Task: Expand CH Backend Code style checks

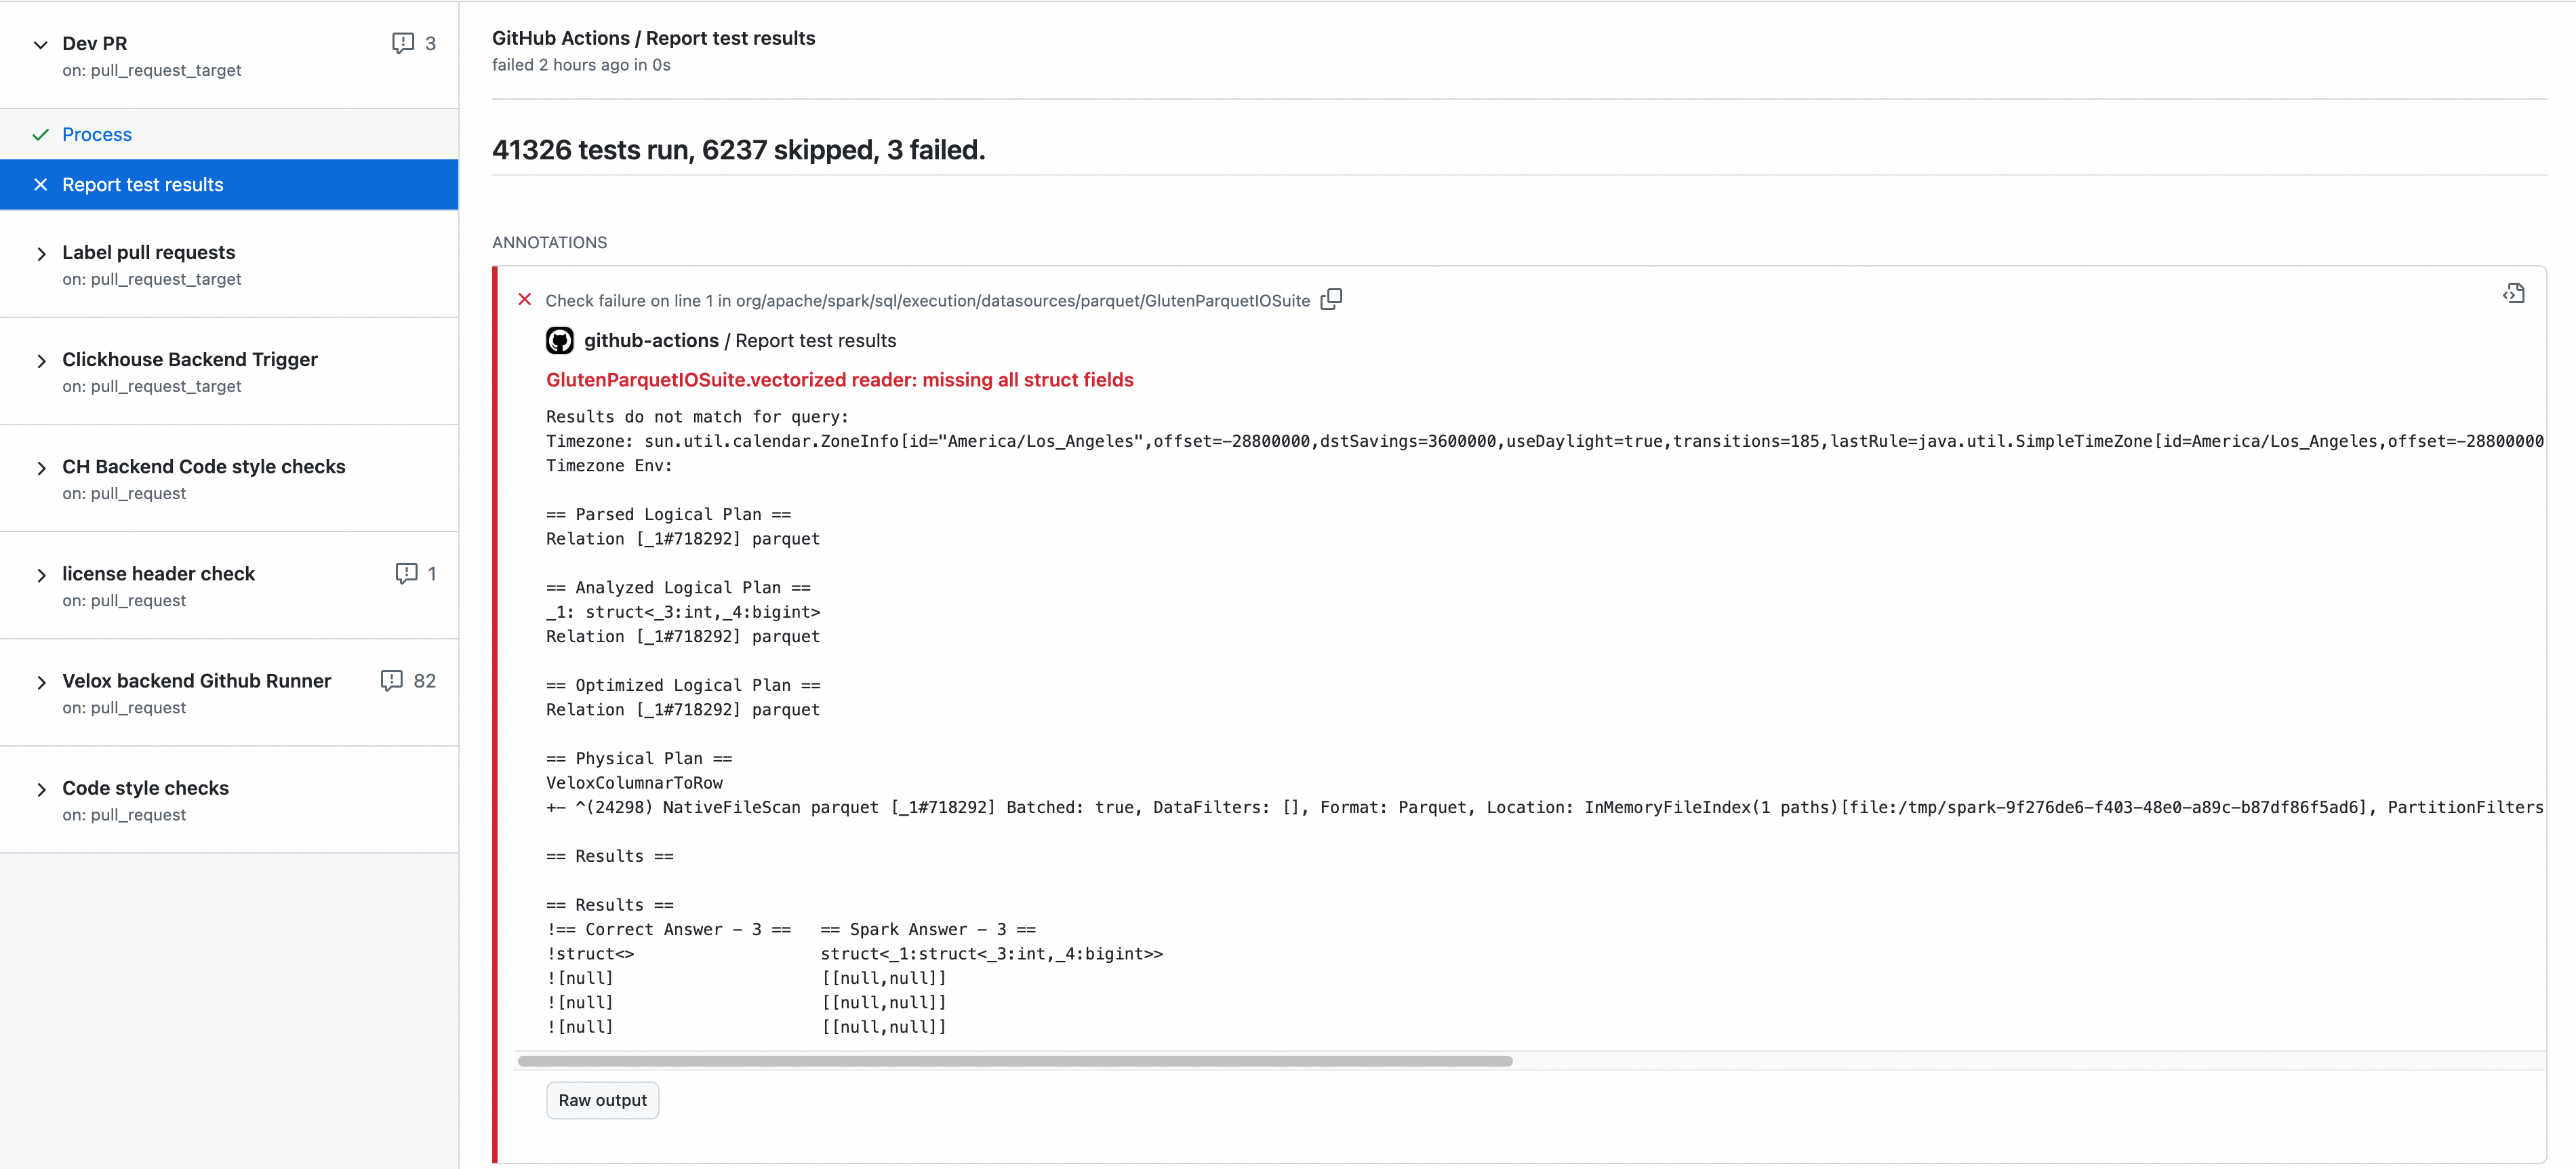Action: pyautogui.click(x=40, y=468)
